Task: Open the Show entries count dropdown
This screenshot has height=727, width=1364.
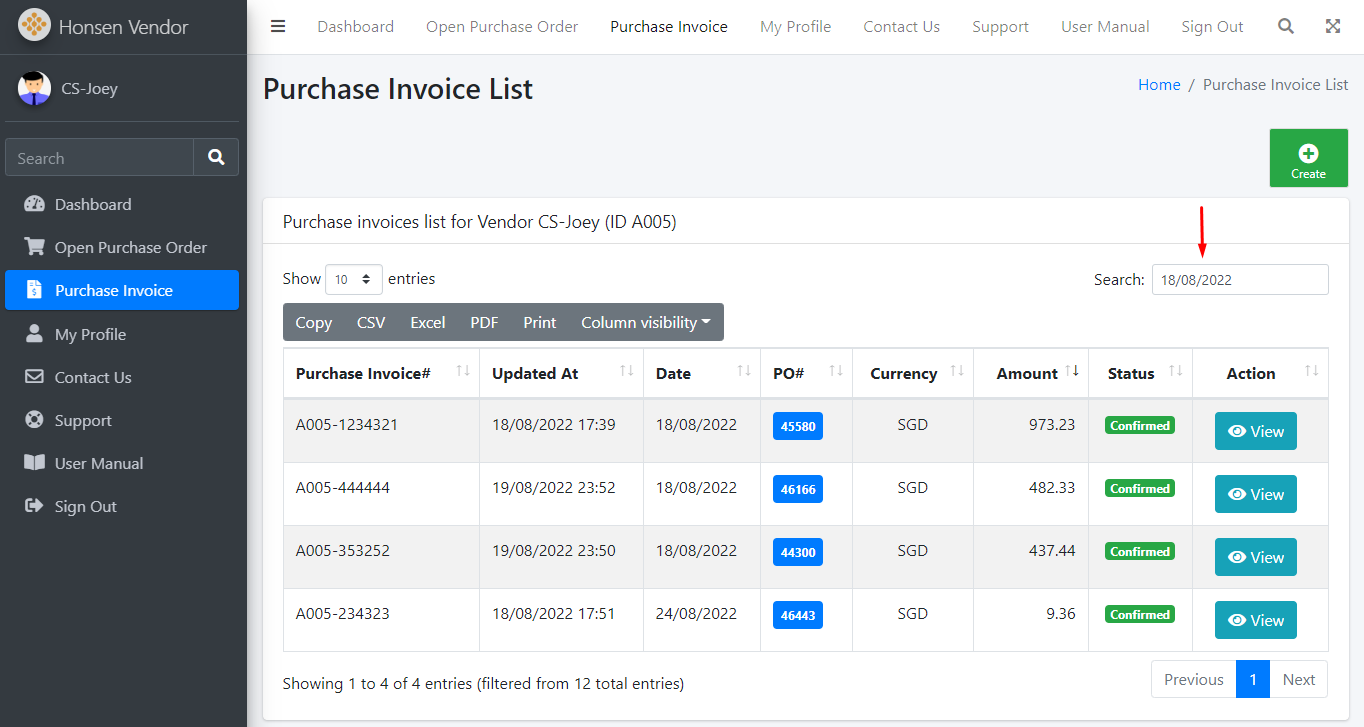Action: tap(354, 279)
